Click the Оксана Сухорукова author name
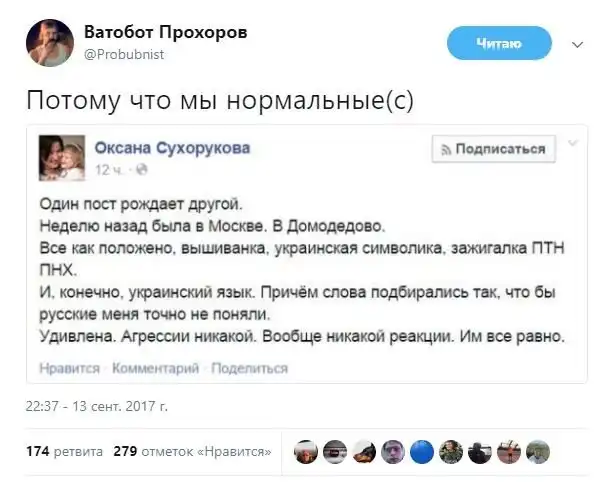This screenshot has height=482, width=606. coord(172,147)
